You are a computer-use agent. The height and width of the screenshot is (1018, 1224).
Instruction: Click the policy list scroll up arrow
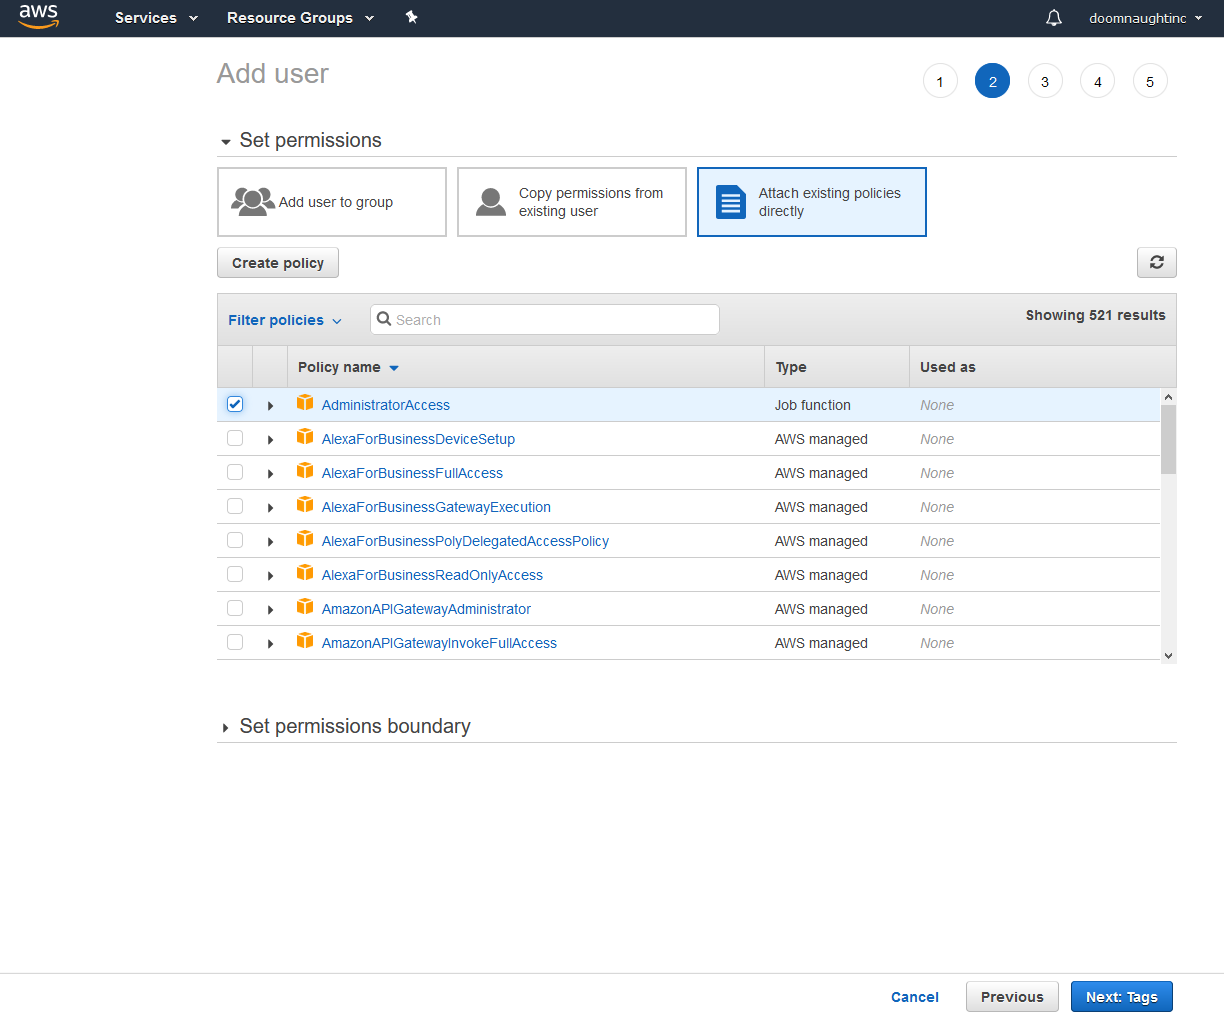tap(1168, 397)
